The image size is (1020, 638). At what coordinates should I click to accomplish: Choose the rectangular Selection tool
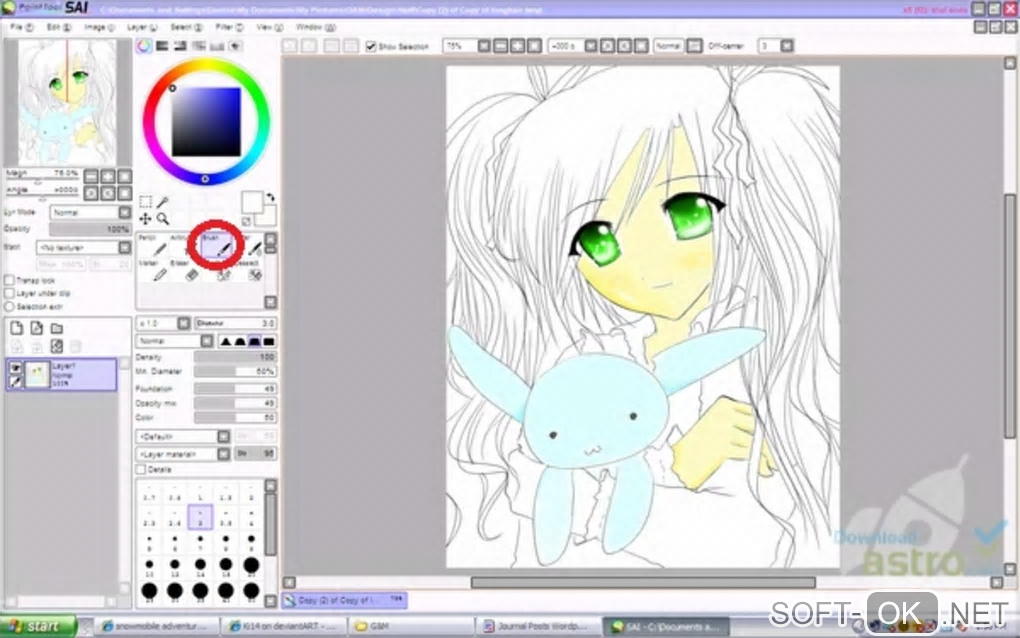(x=146, y=202)
